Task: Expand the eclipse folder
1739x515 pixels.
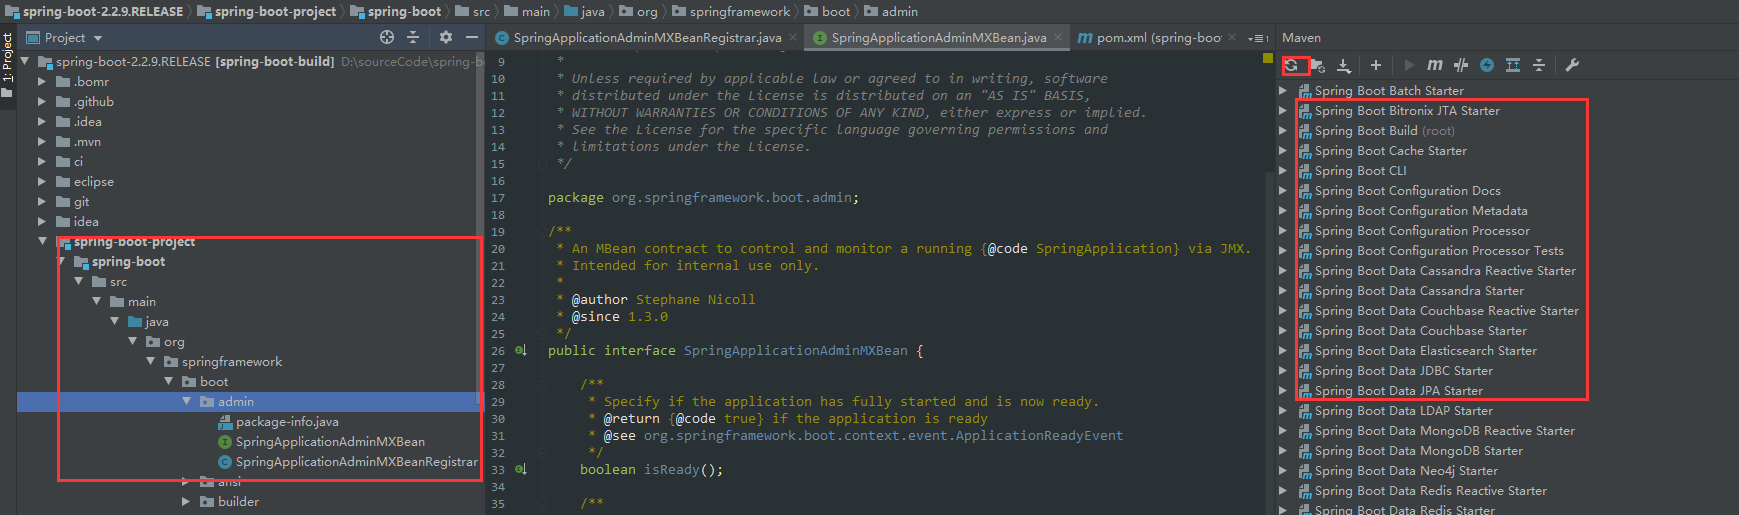Action: 42,181
